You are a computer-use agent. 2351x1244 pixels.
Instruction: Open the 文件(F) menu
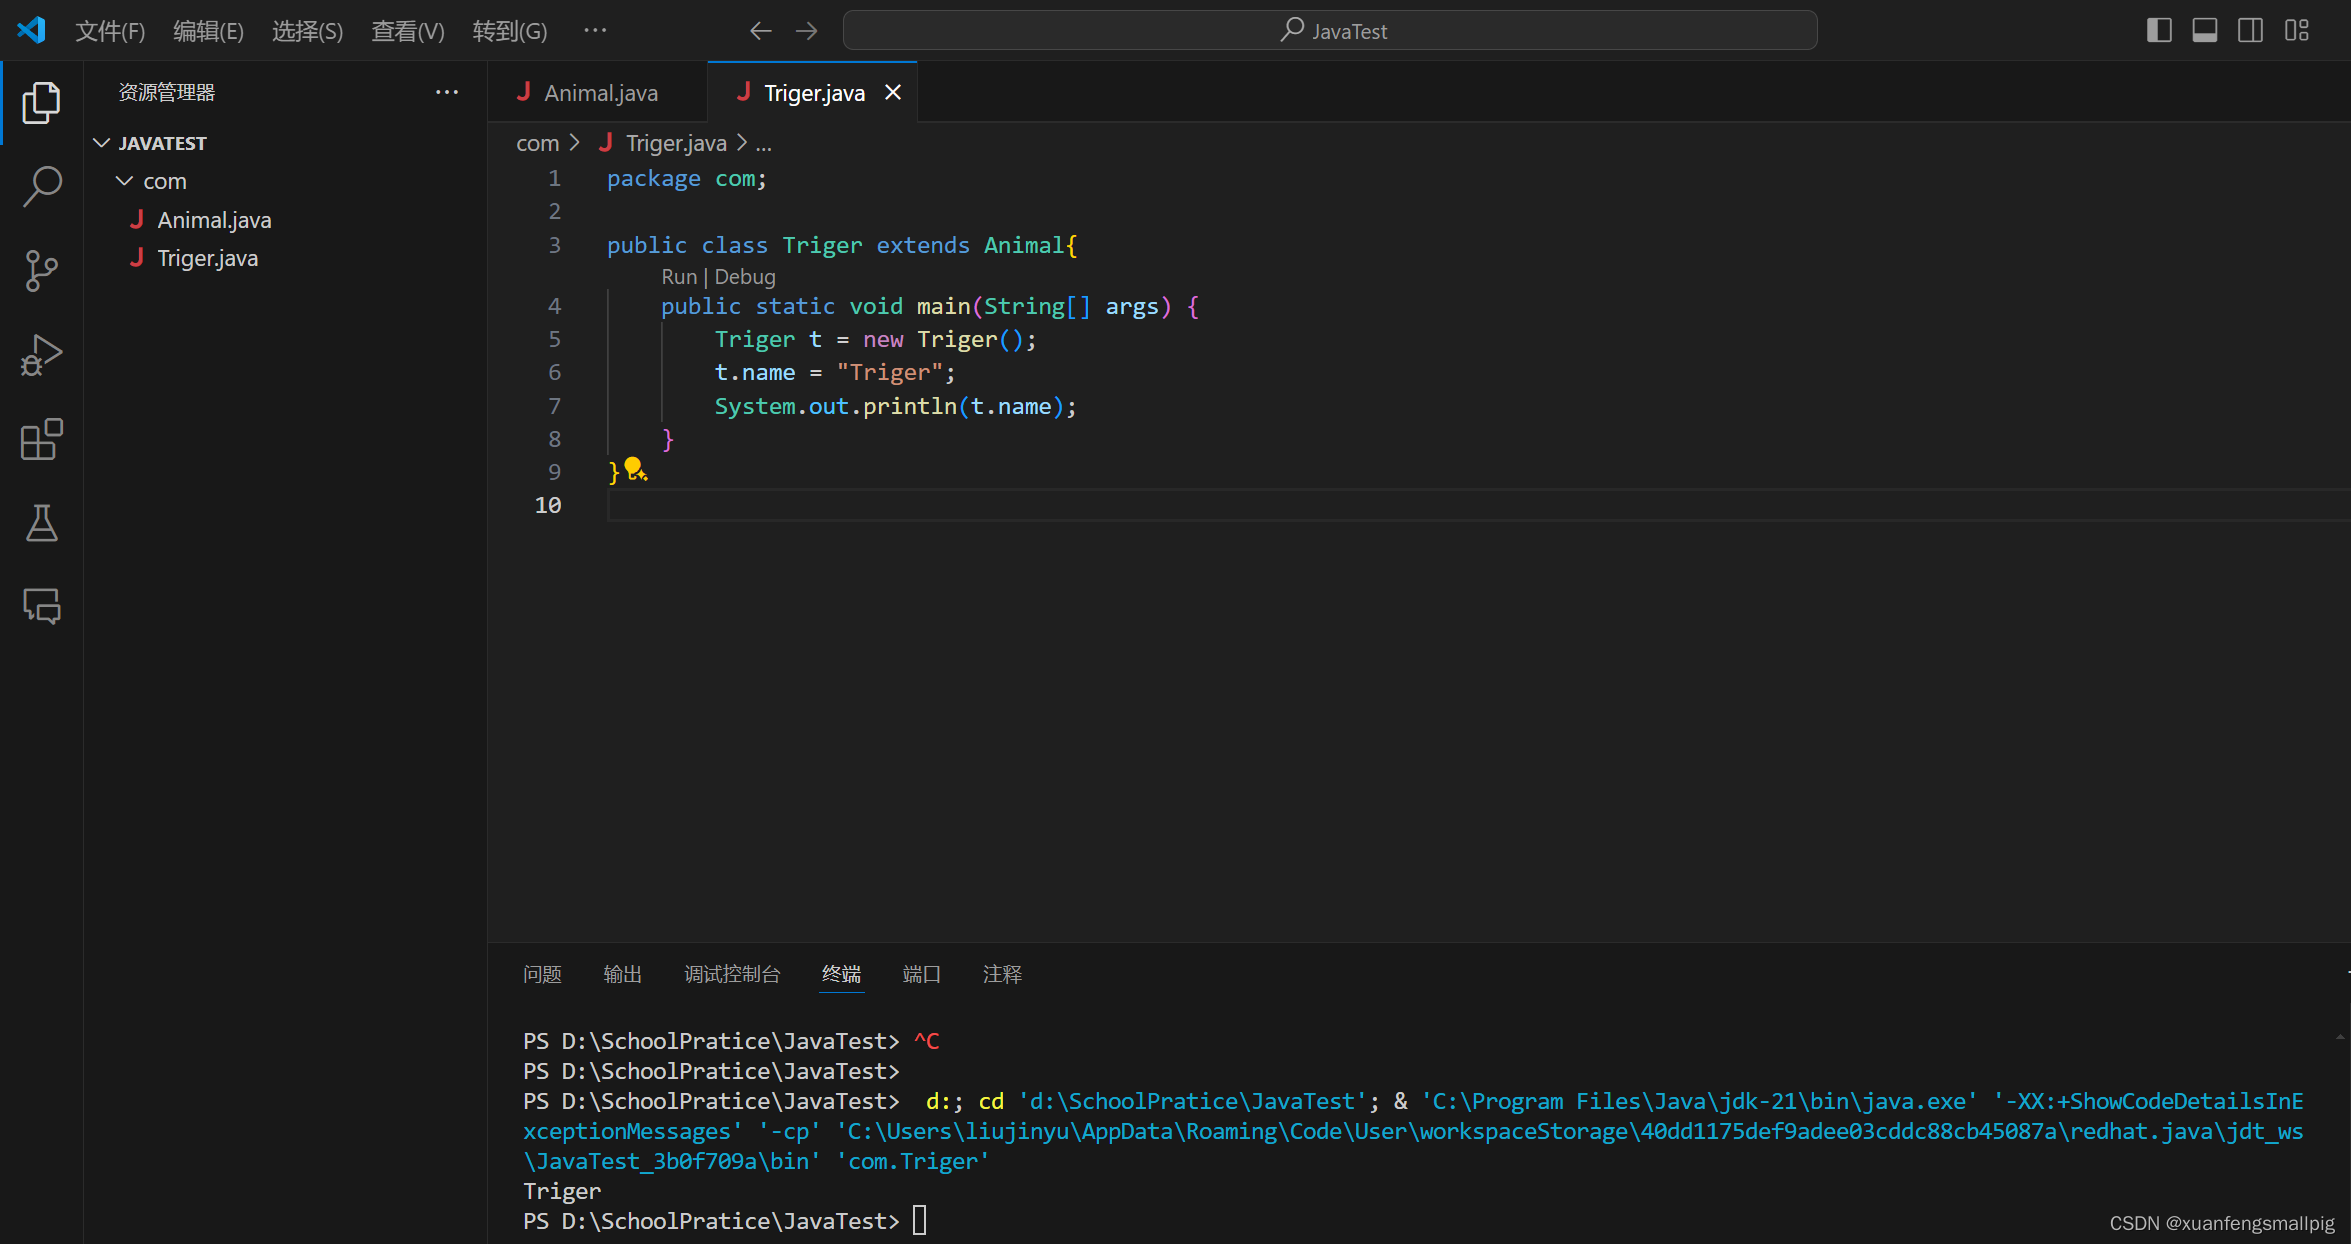pos(110,31)
